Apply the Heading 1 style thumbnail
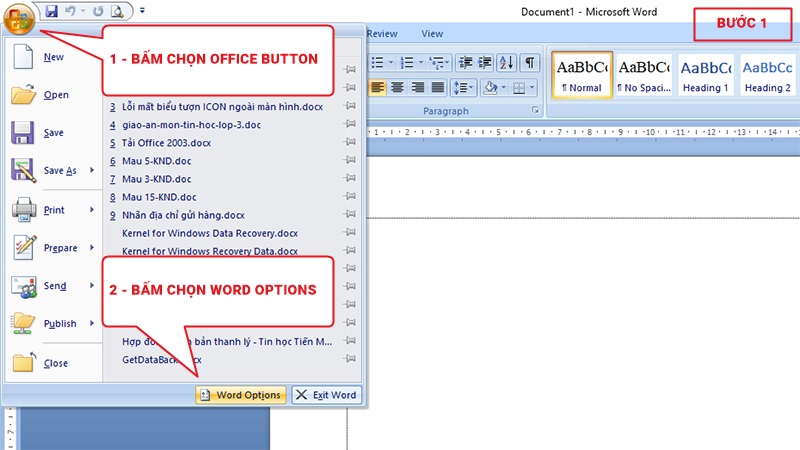 tap(706, 75)
